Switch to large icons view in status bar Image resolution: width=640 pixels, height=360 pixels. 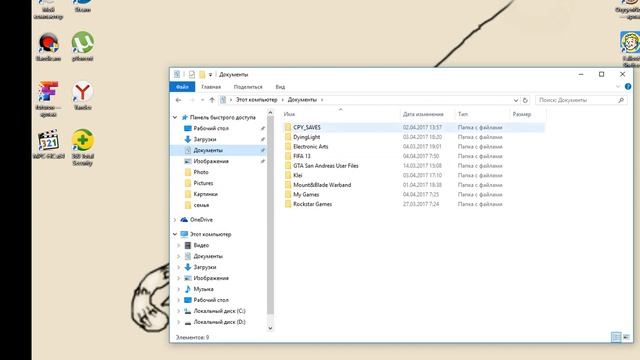tap(626, 337)
